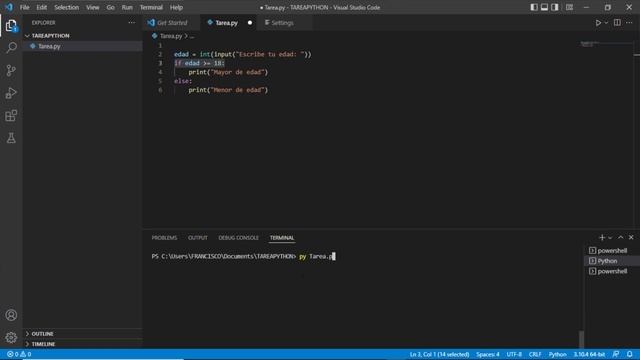Click the Explorer panel more actions ellipsis
640x360 pixels.
tap(131, 23)
